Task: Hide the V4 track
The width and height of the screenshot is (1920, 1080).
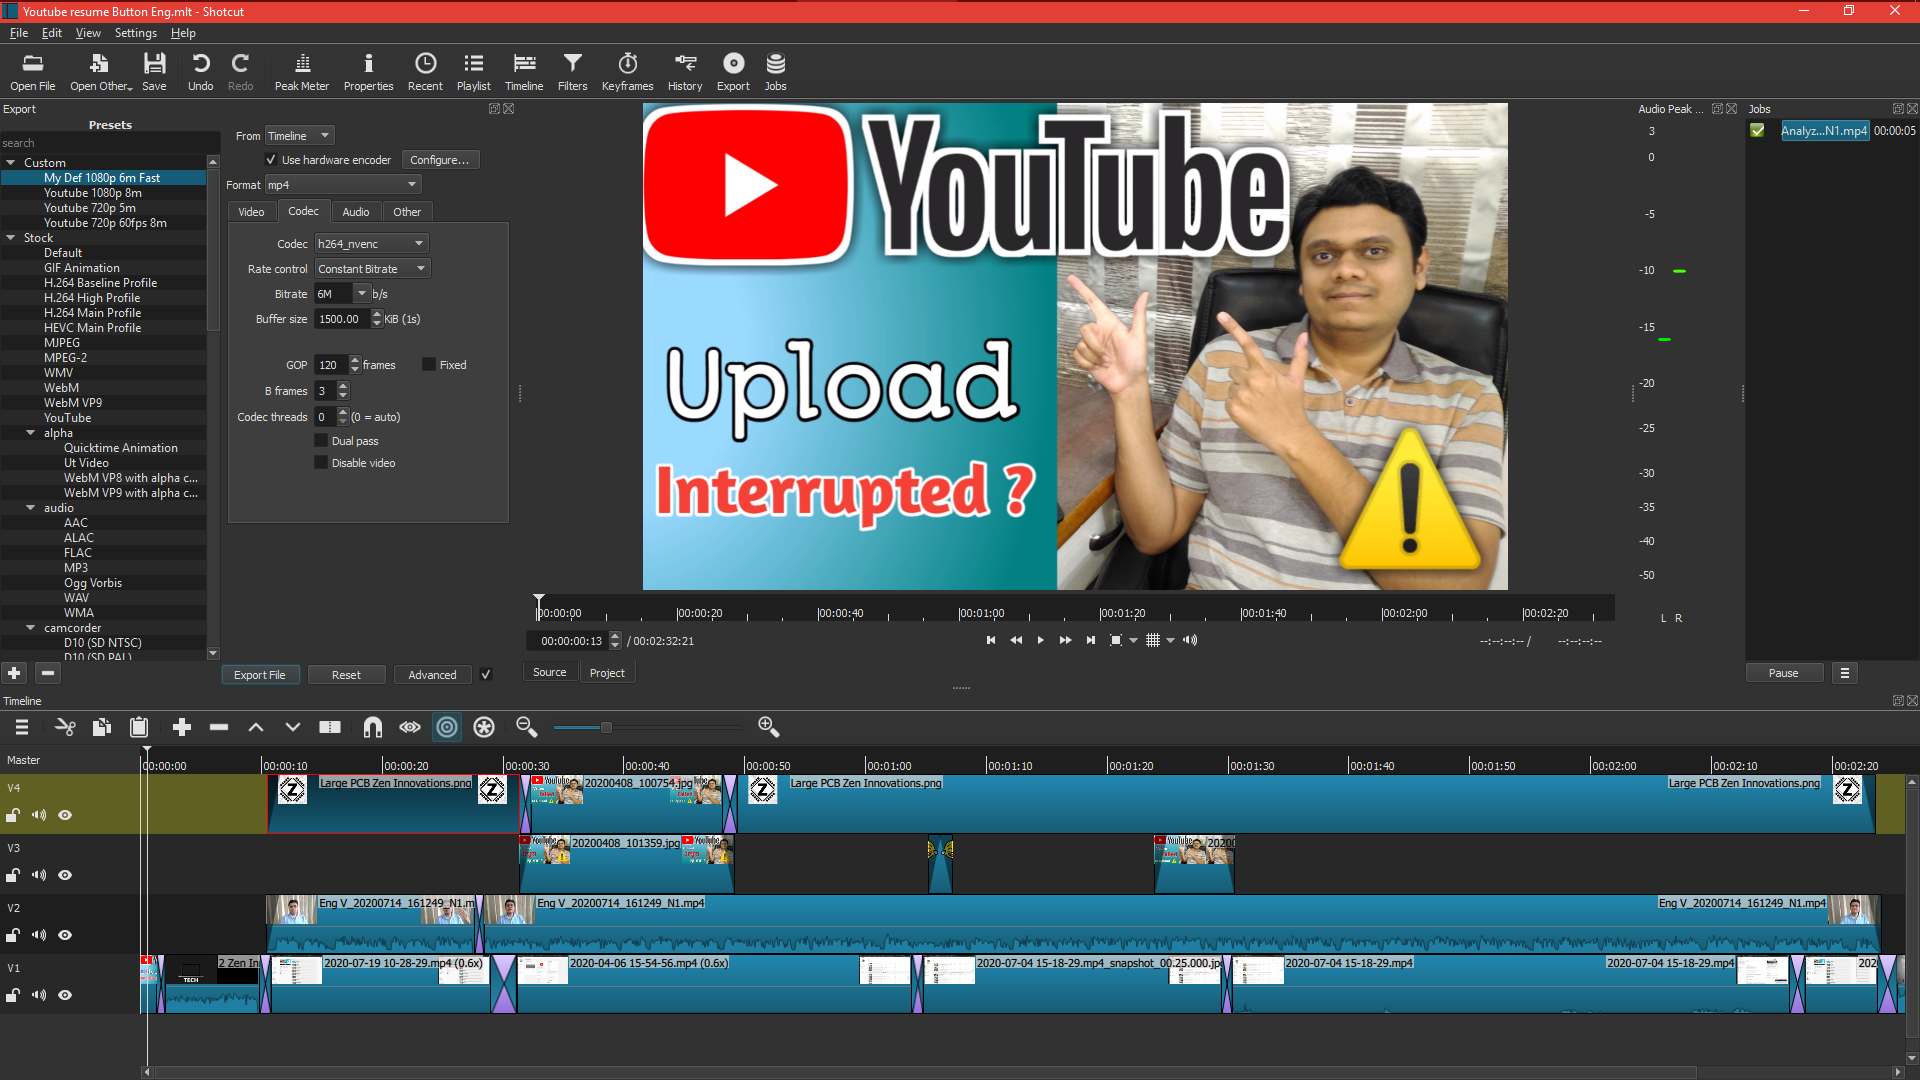Action: pyautogui.click(x=65, y=815)
